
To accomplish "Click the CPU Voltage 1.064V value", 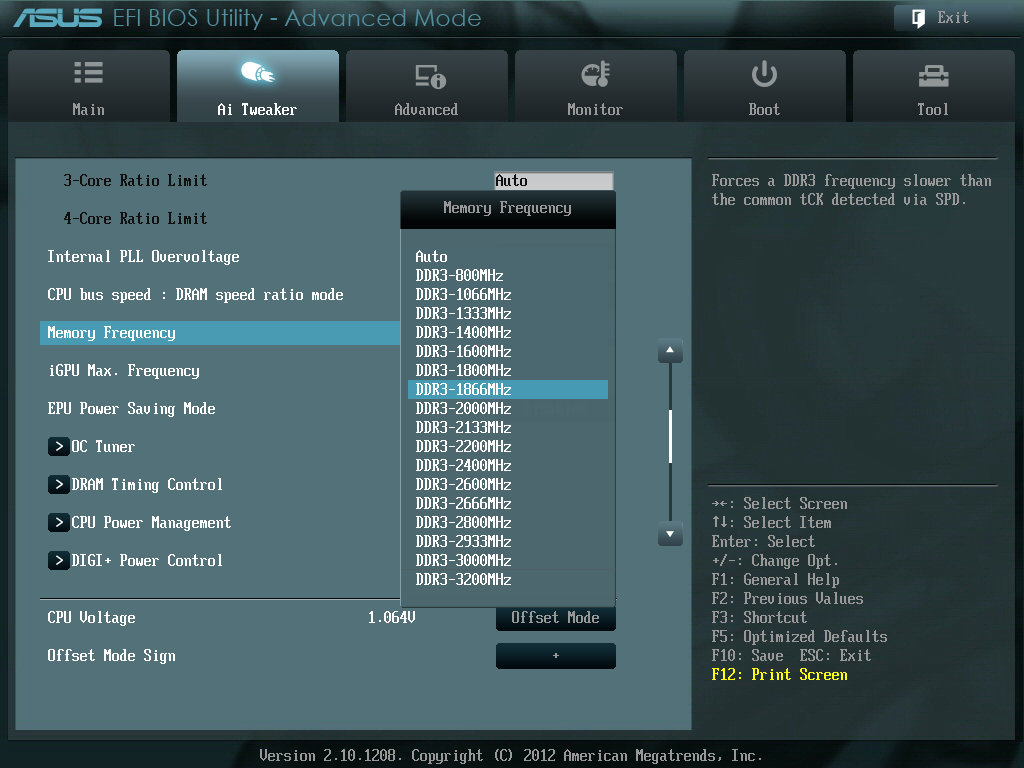I will [391, 618].
